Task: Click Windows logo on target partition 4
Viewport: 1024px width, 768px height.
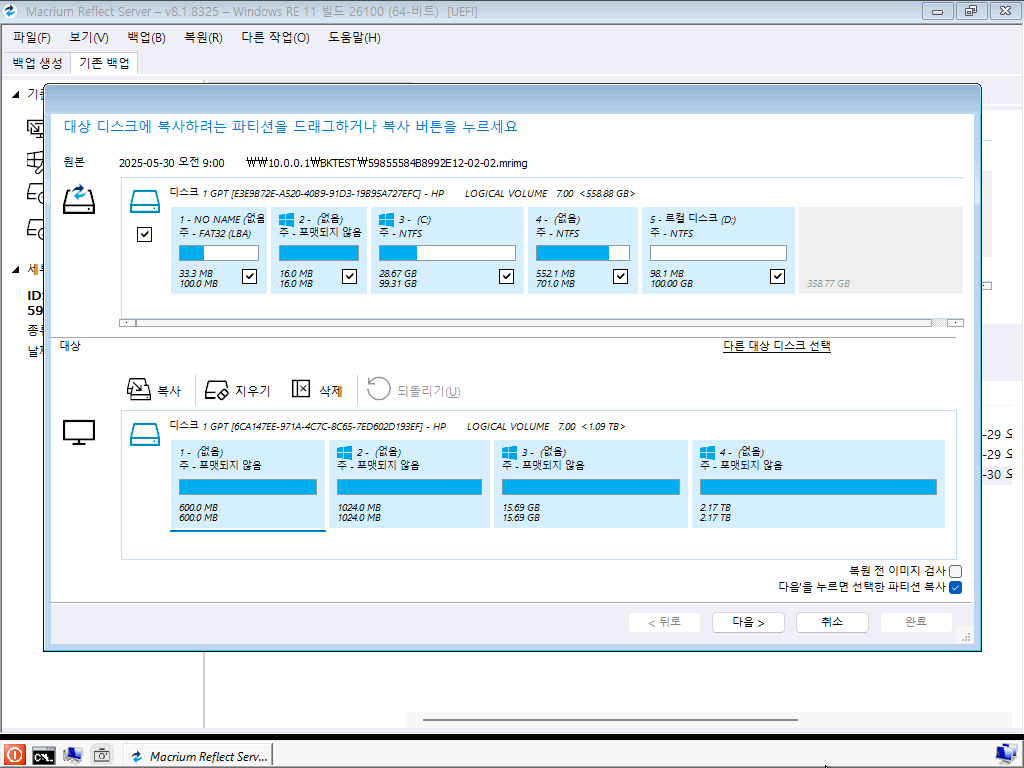Action: [707, 452]
